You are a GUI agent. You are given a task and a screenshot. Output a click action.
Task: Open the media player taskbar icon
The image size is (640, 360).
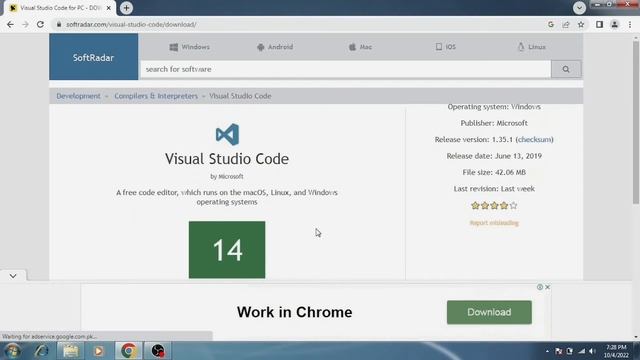point(98,351)
